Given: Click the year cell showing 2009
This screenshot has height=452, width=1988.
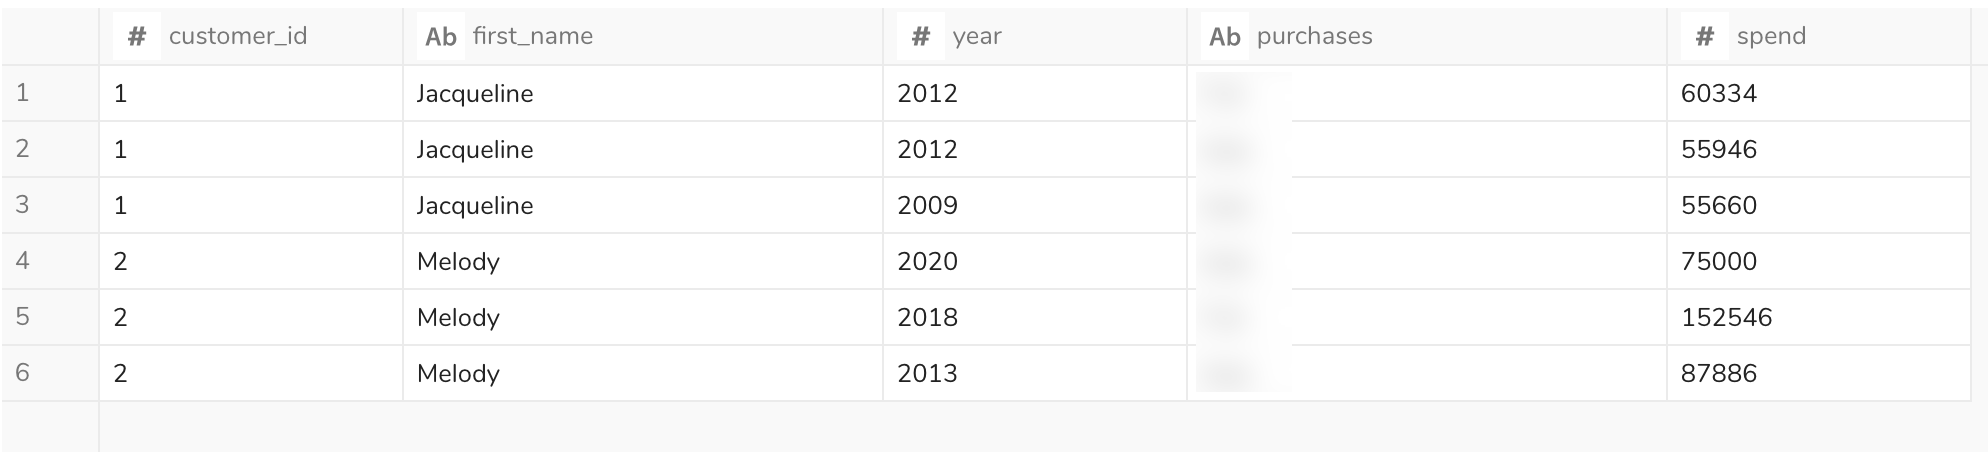Looking at the screenshot, I should click(927, 206).
